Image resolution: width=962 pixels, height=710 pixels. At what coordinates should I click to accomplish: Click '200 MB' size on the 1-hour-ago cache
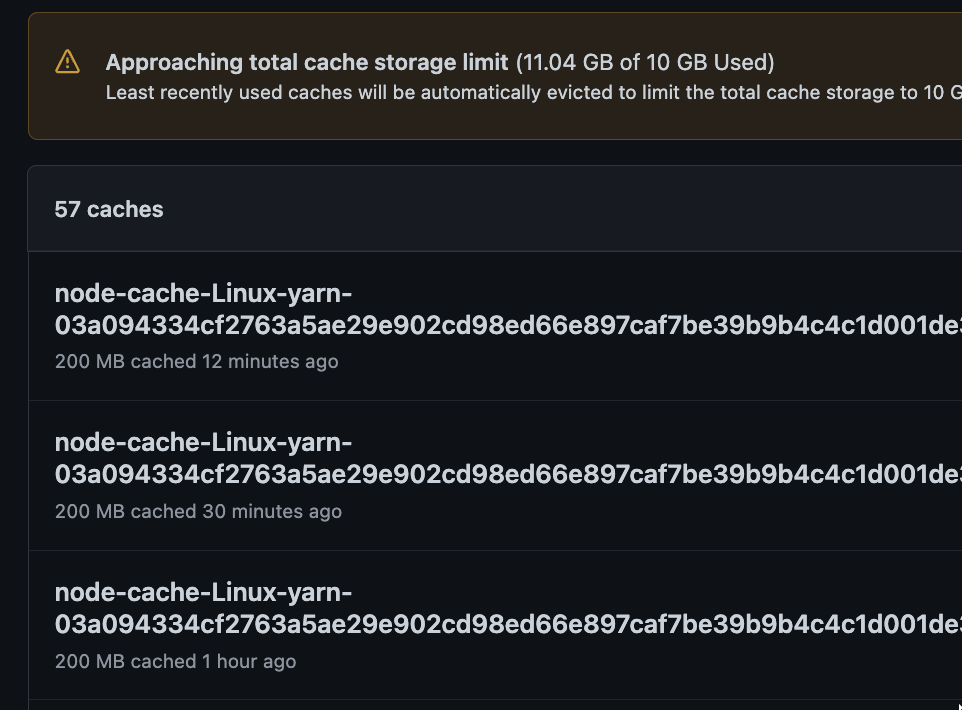pyautogui.click(x=90, y=662)
